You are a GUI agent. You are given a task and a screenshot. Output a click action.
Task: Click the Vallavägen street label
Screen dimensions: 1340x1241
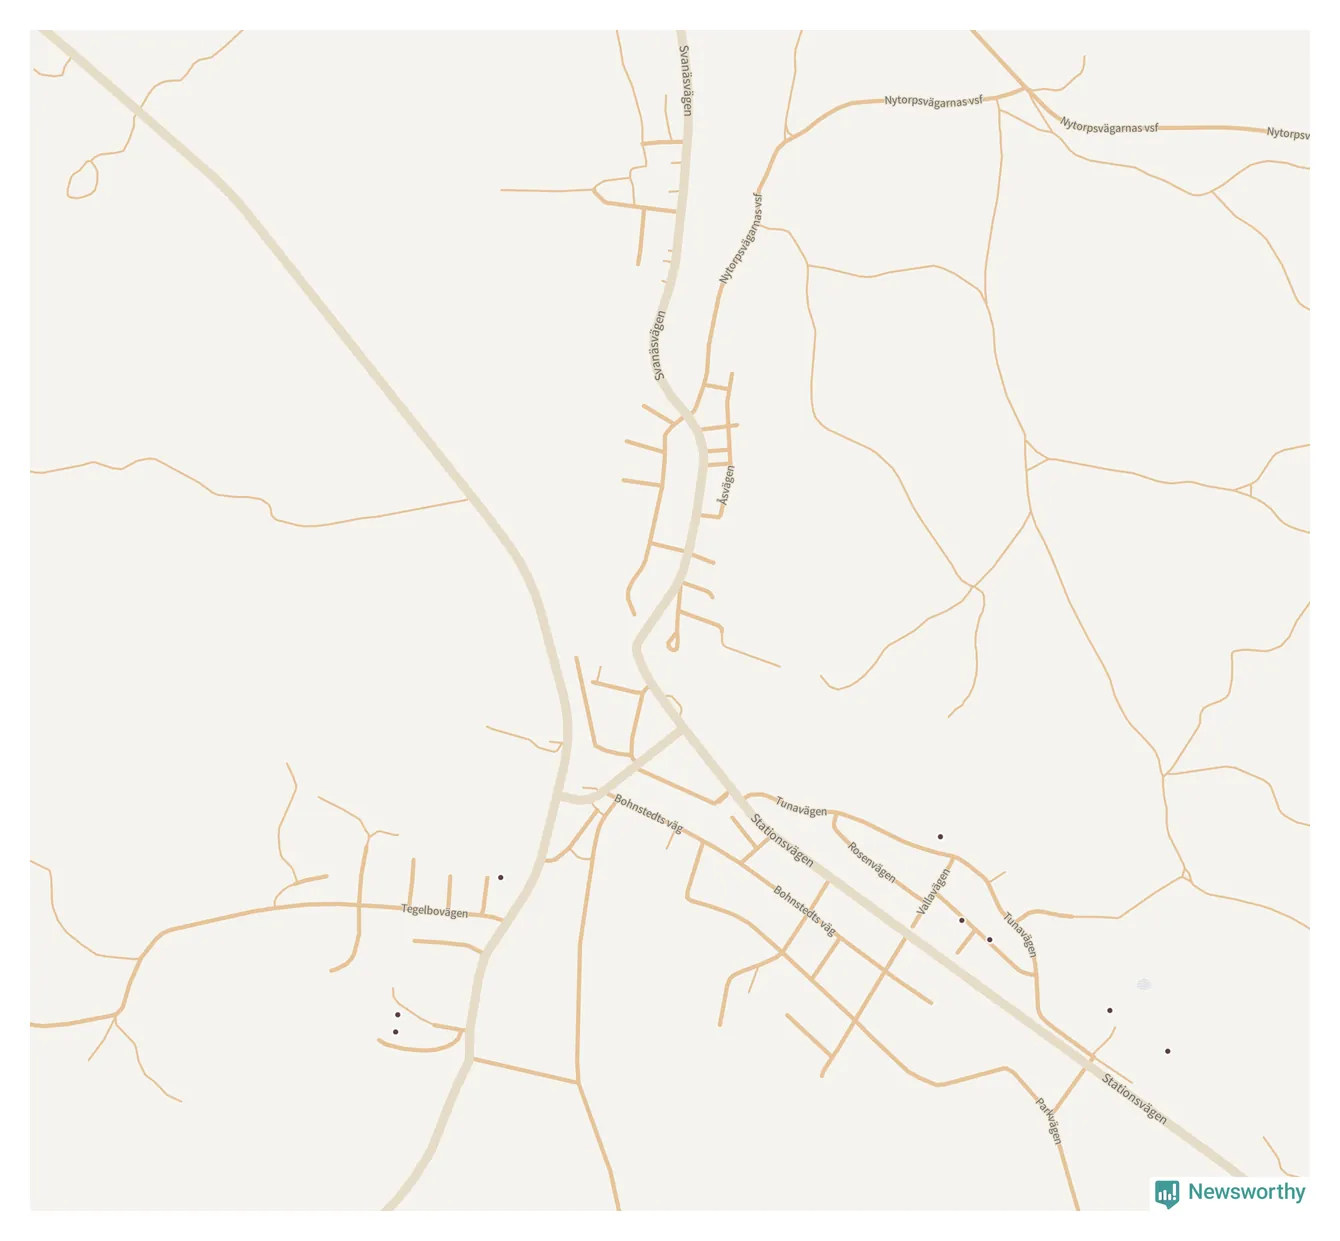click(934, 892)
